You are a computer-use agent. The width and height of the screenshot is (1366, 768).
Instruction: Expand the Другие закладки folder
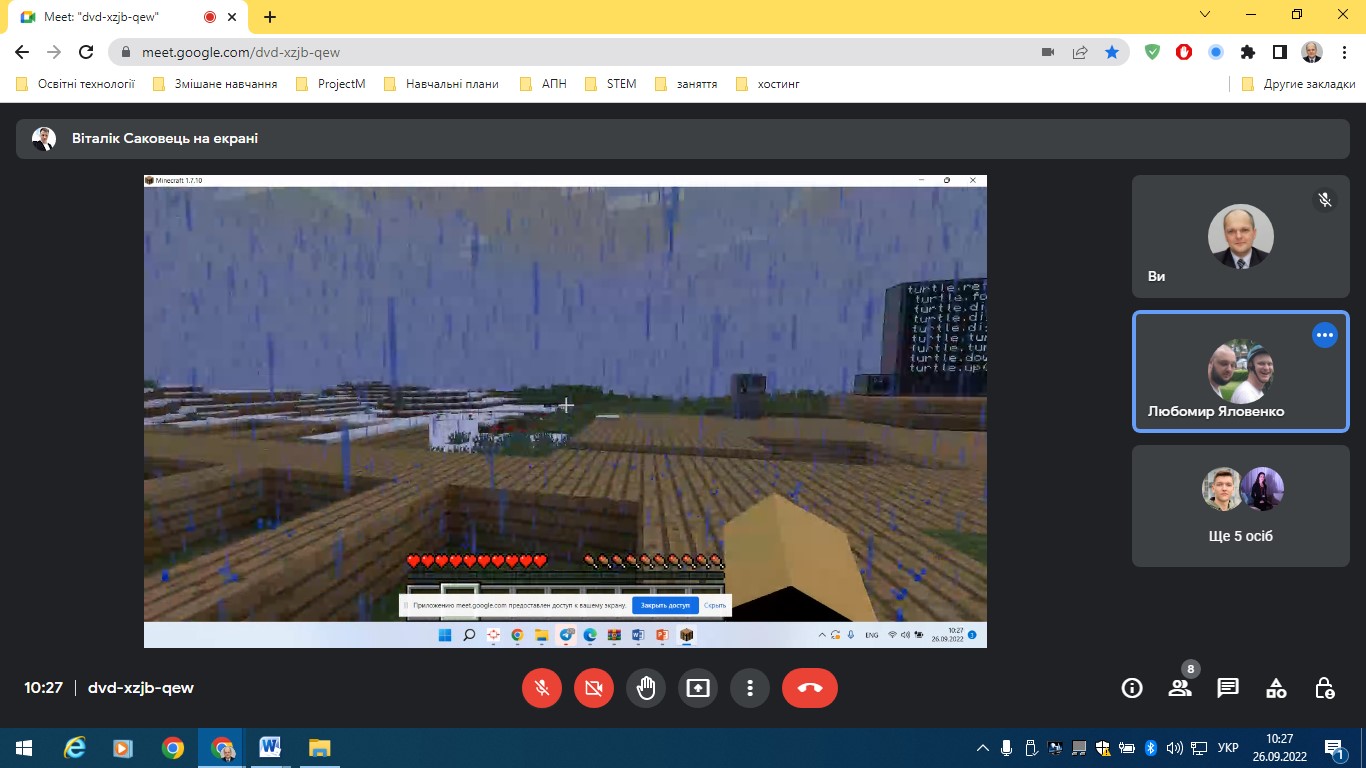pos(1299,84)
